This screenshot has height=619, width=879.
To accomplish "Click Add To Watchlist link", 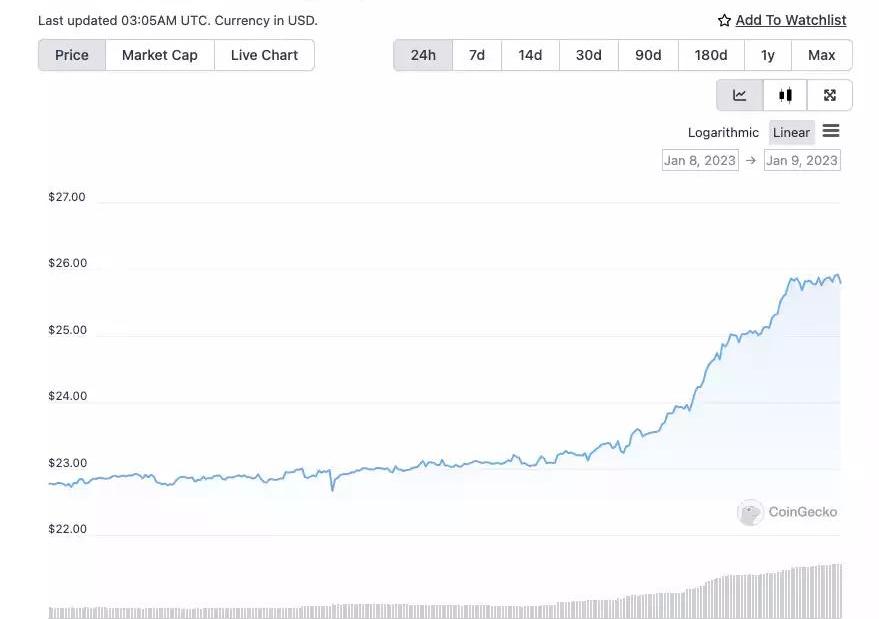I will coord(790,20).
